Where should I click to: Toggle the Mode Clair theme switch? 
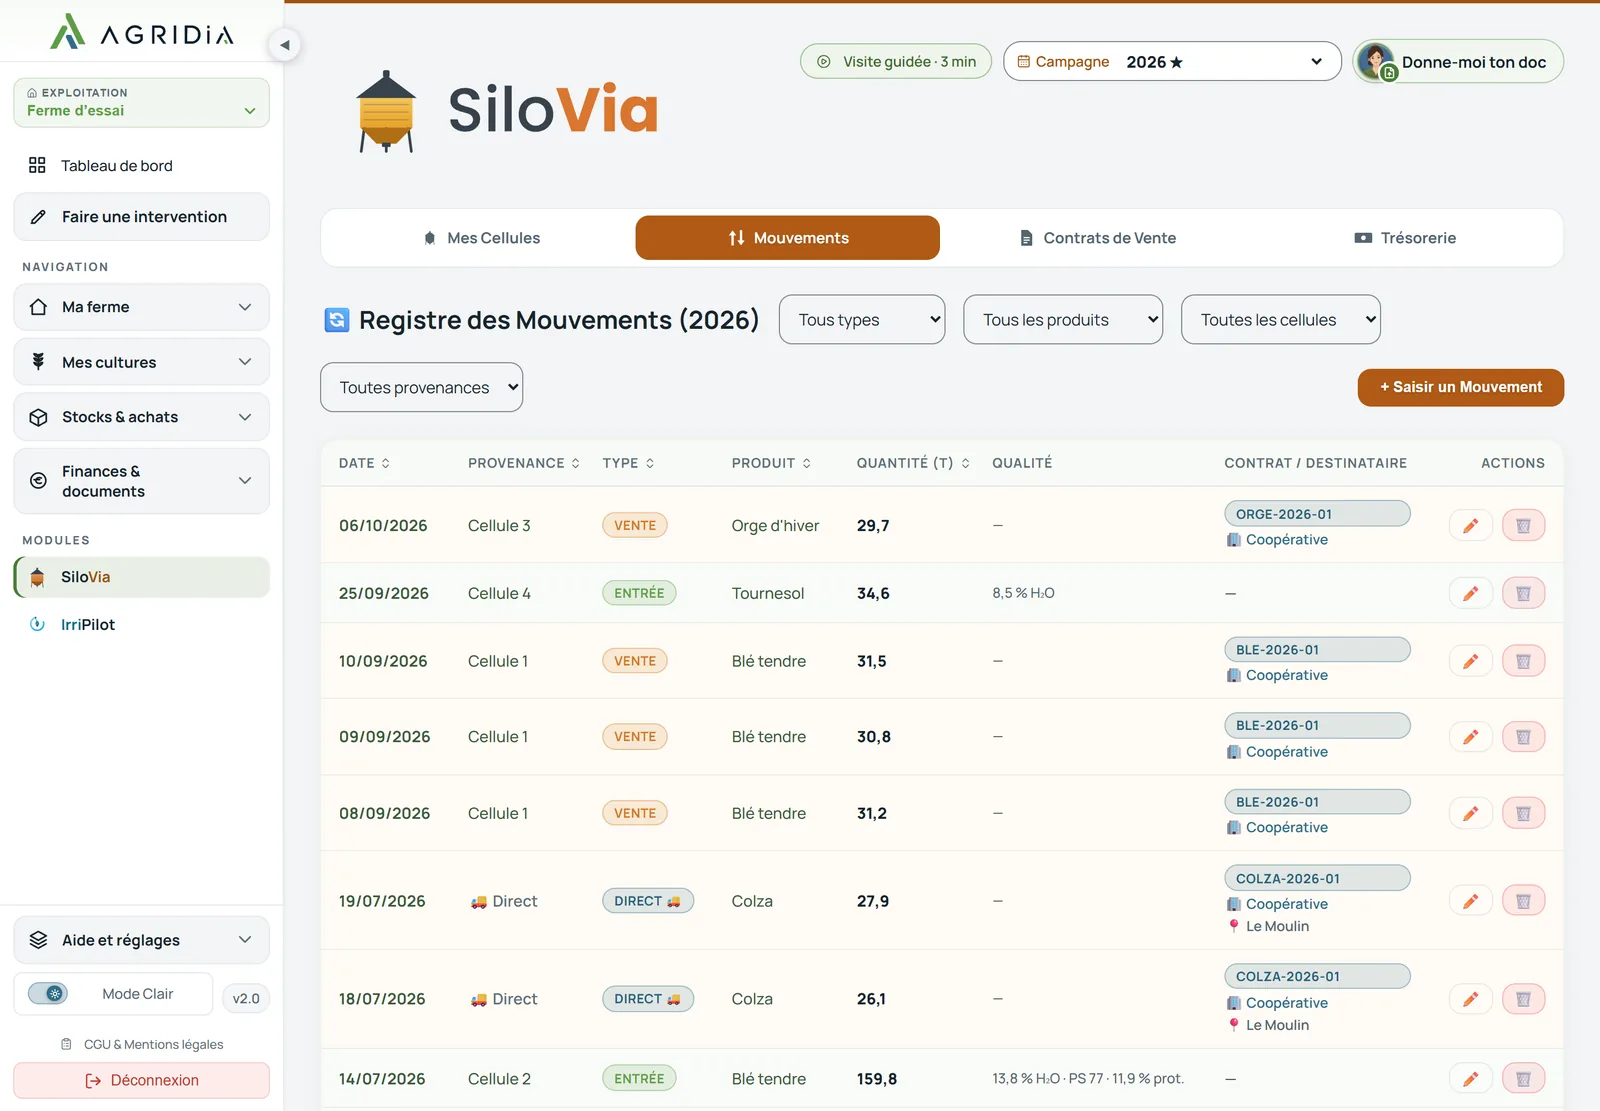click(x=48, y=994)
